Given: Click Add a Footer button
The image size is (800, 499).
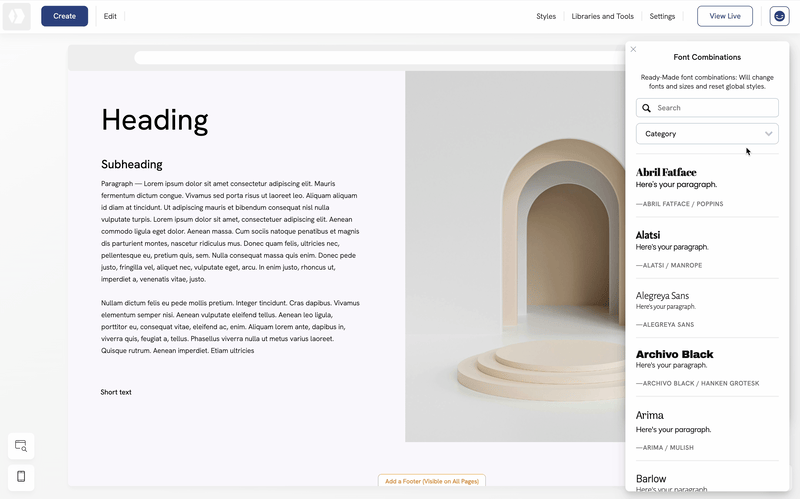Looking at the screenshot, I should (x=431, y=481).
